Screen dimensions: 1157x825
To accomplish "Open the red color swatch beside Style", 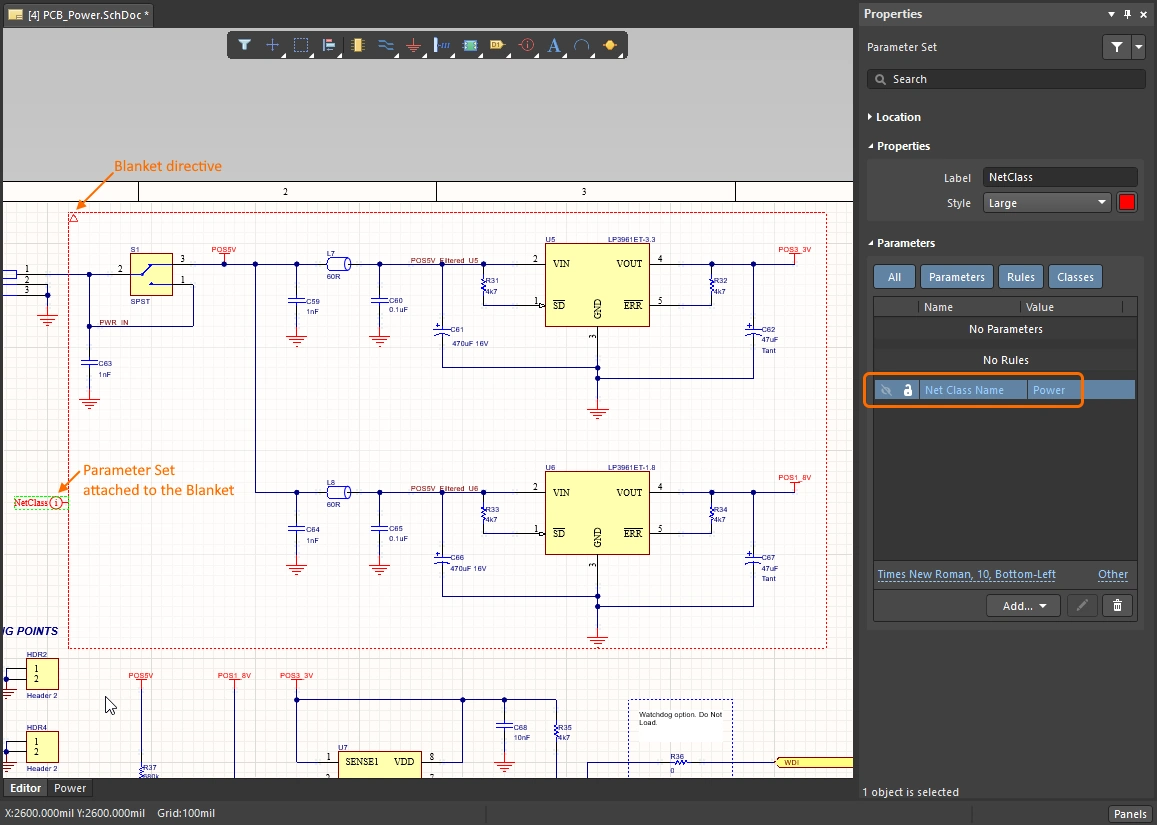I will click(1127, 203).
